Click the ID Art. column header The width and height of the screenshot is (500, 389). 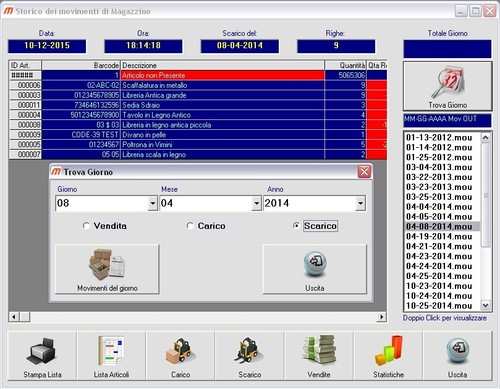[25, 65]
